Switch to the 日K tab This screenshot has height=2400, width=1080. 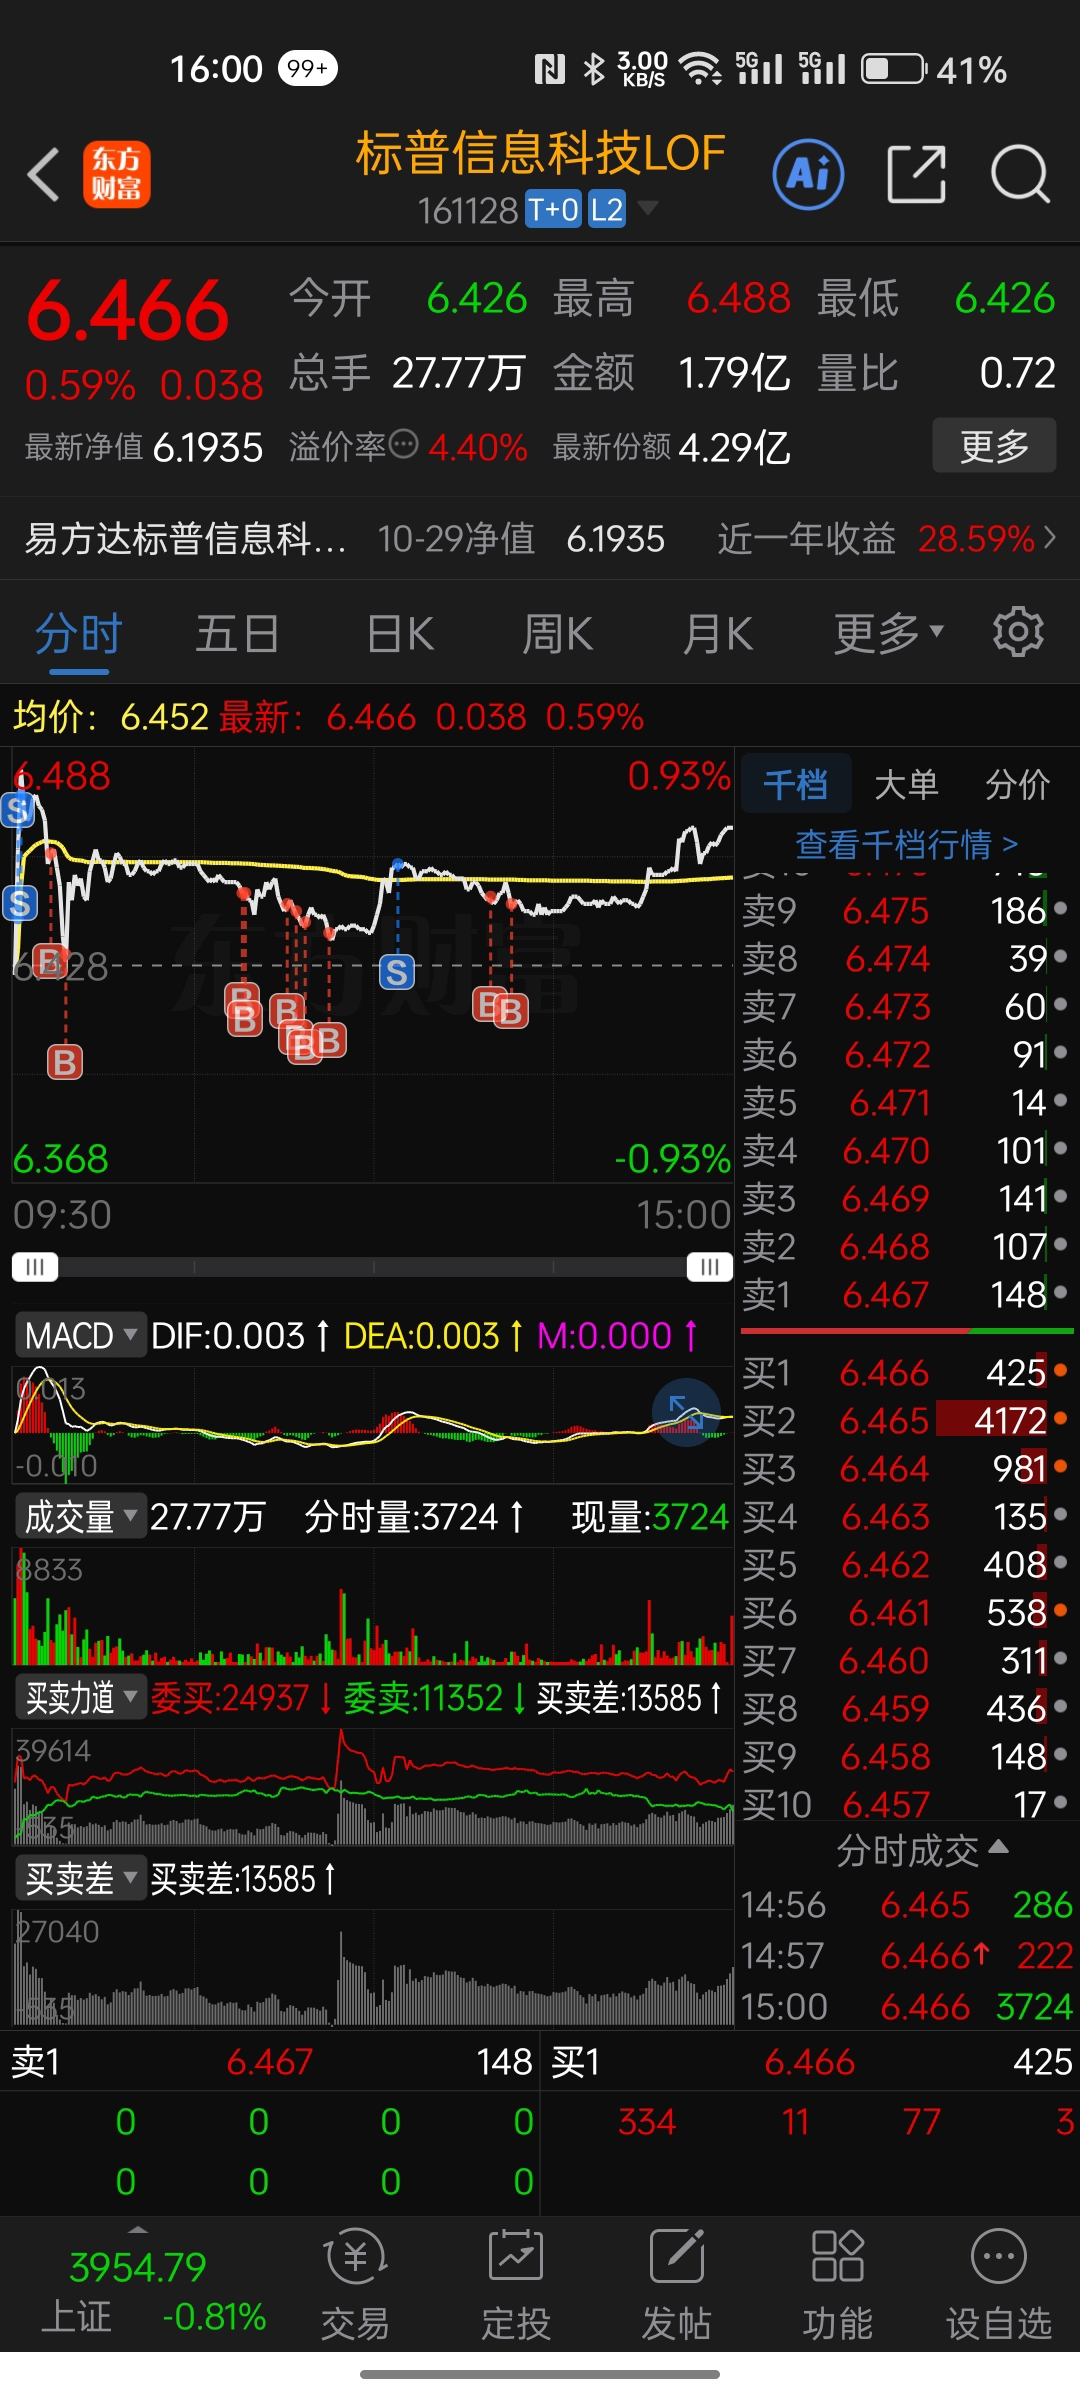[x=400, y=634]
